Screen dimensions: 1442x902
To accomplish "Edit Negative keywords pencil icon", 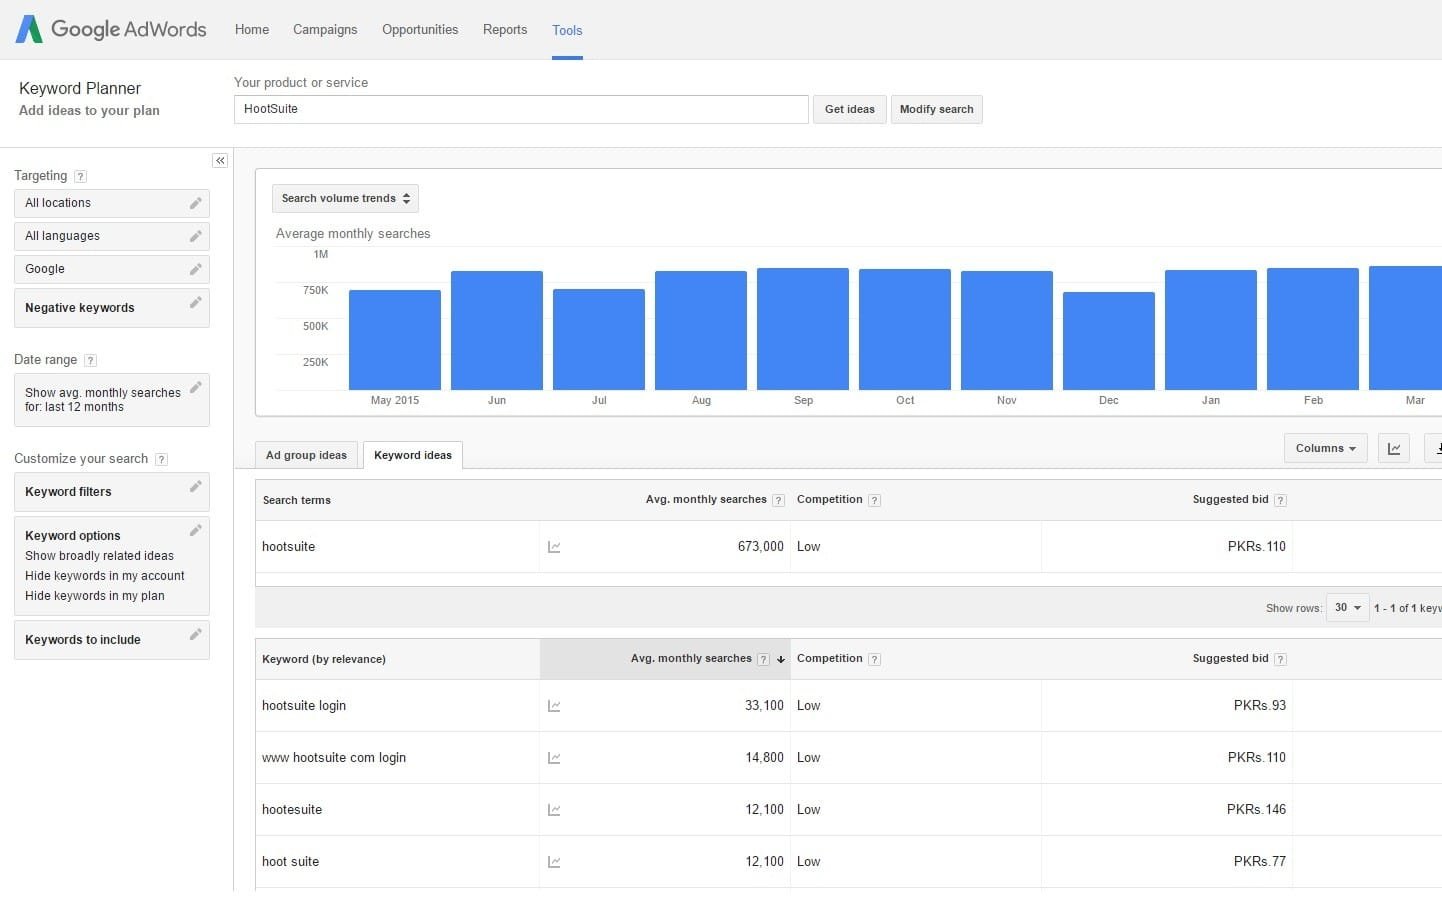I will point(196,302).
